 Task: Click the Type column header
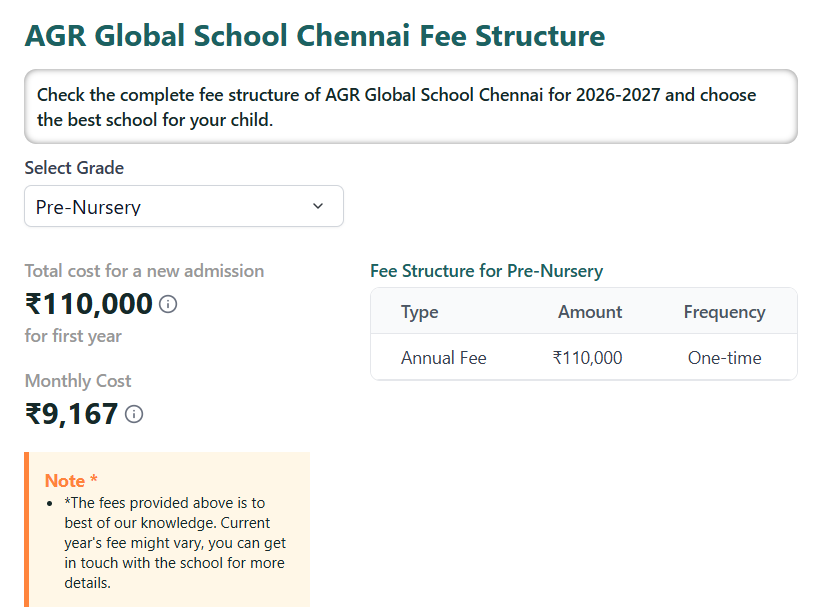(419, 311)
